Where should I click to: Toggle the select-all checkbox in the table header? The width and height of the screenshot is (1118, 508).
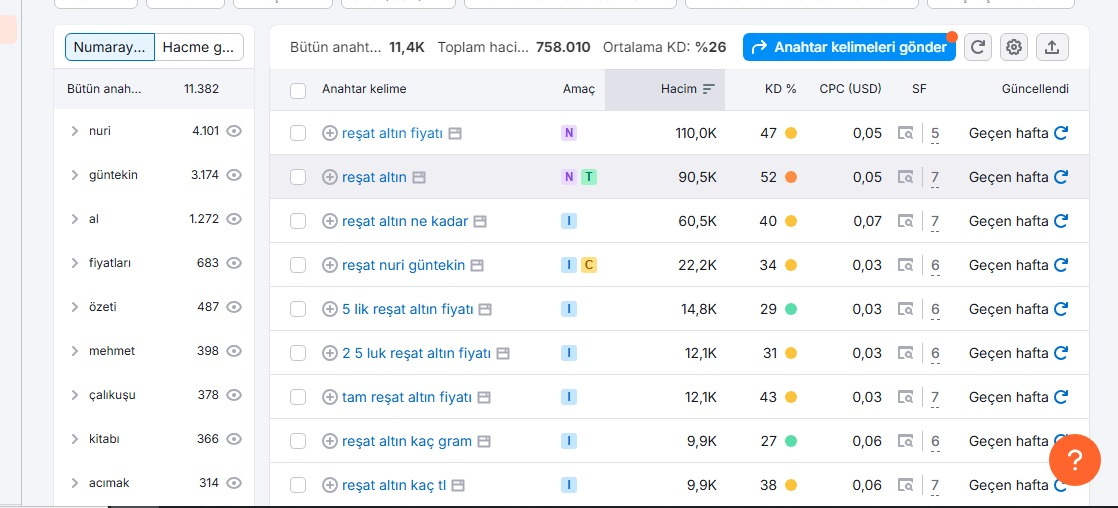[298, 90]
